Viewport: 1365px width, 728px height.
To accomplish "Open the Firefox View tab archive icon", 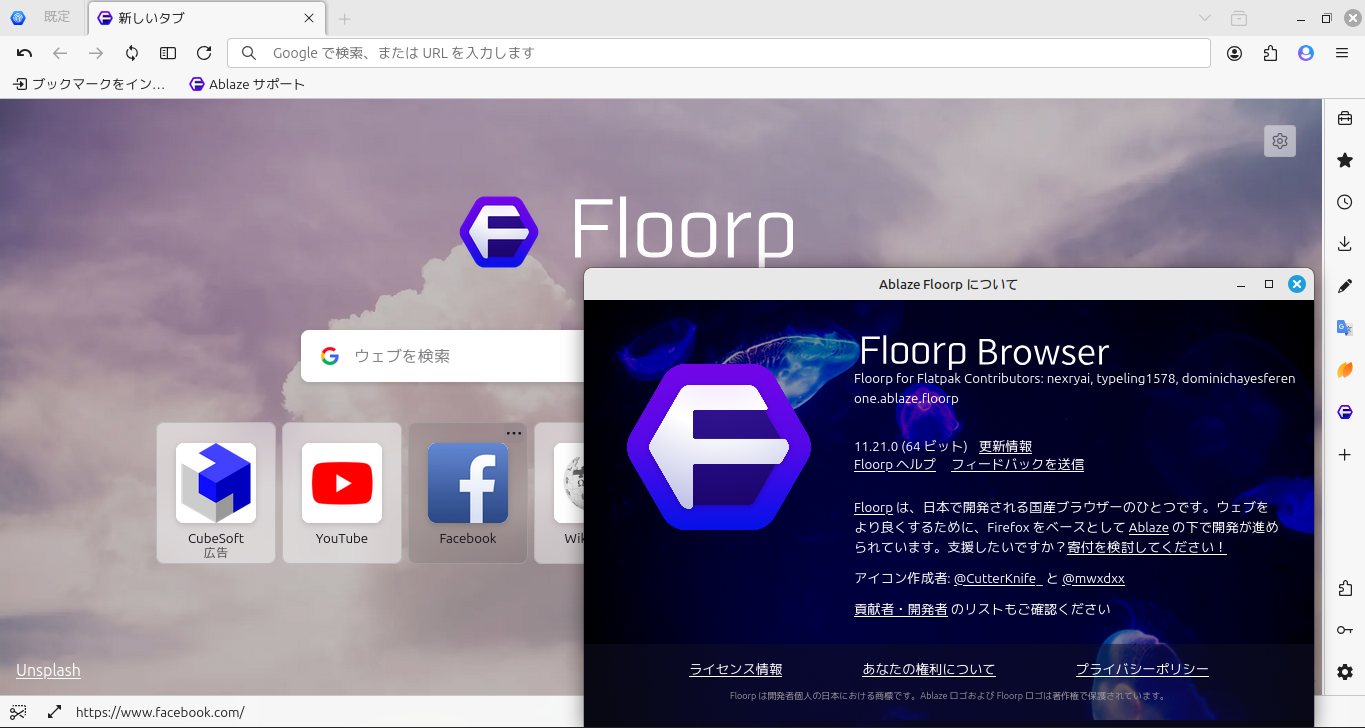I will (x=1239, y=18).
